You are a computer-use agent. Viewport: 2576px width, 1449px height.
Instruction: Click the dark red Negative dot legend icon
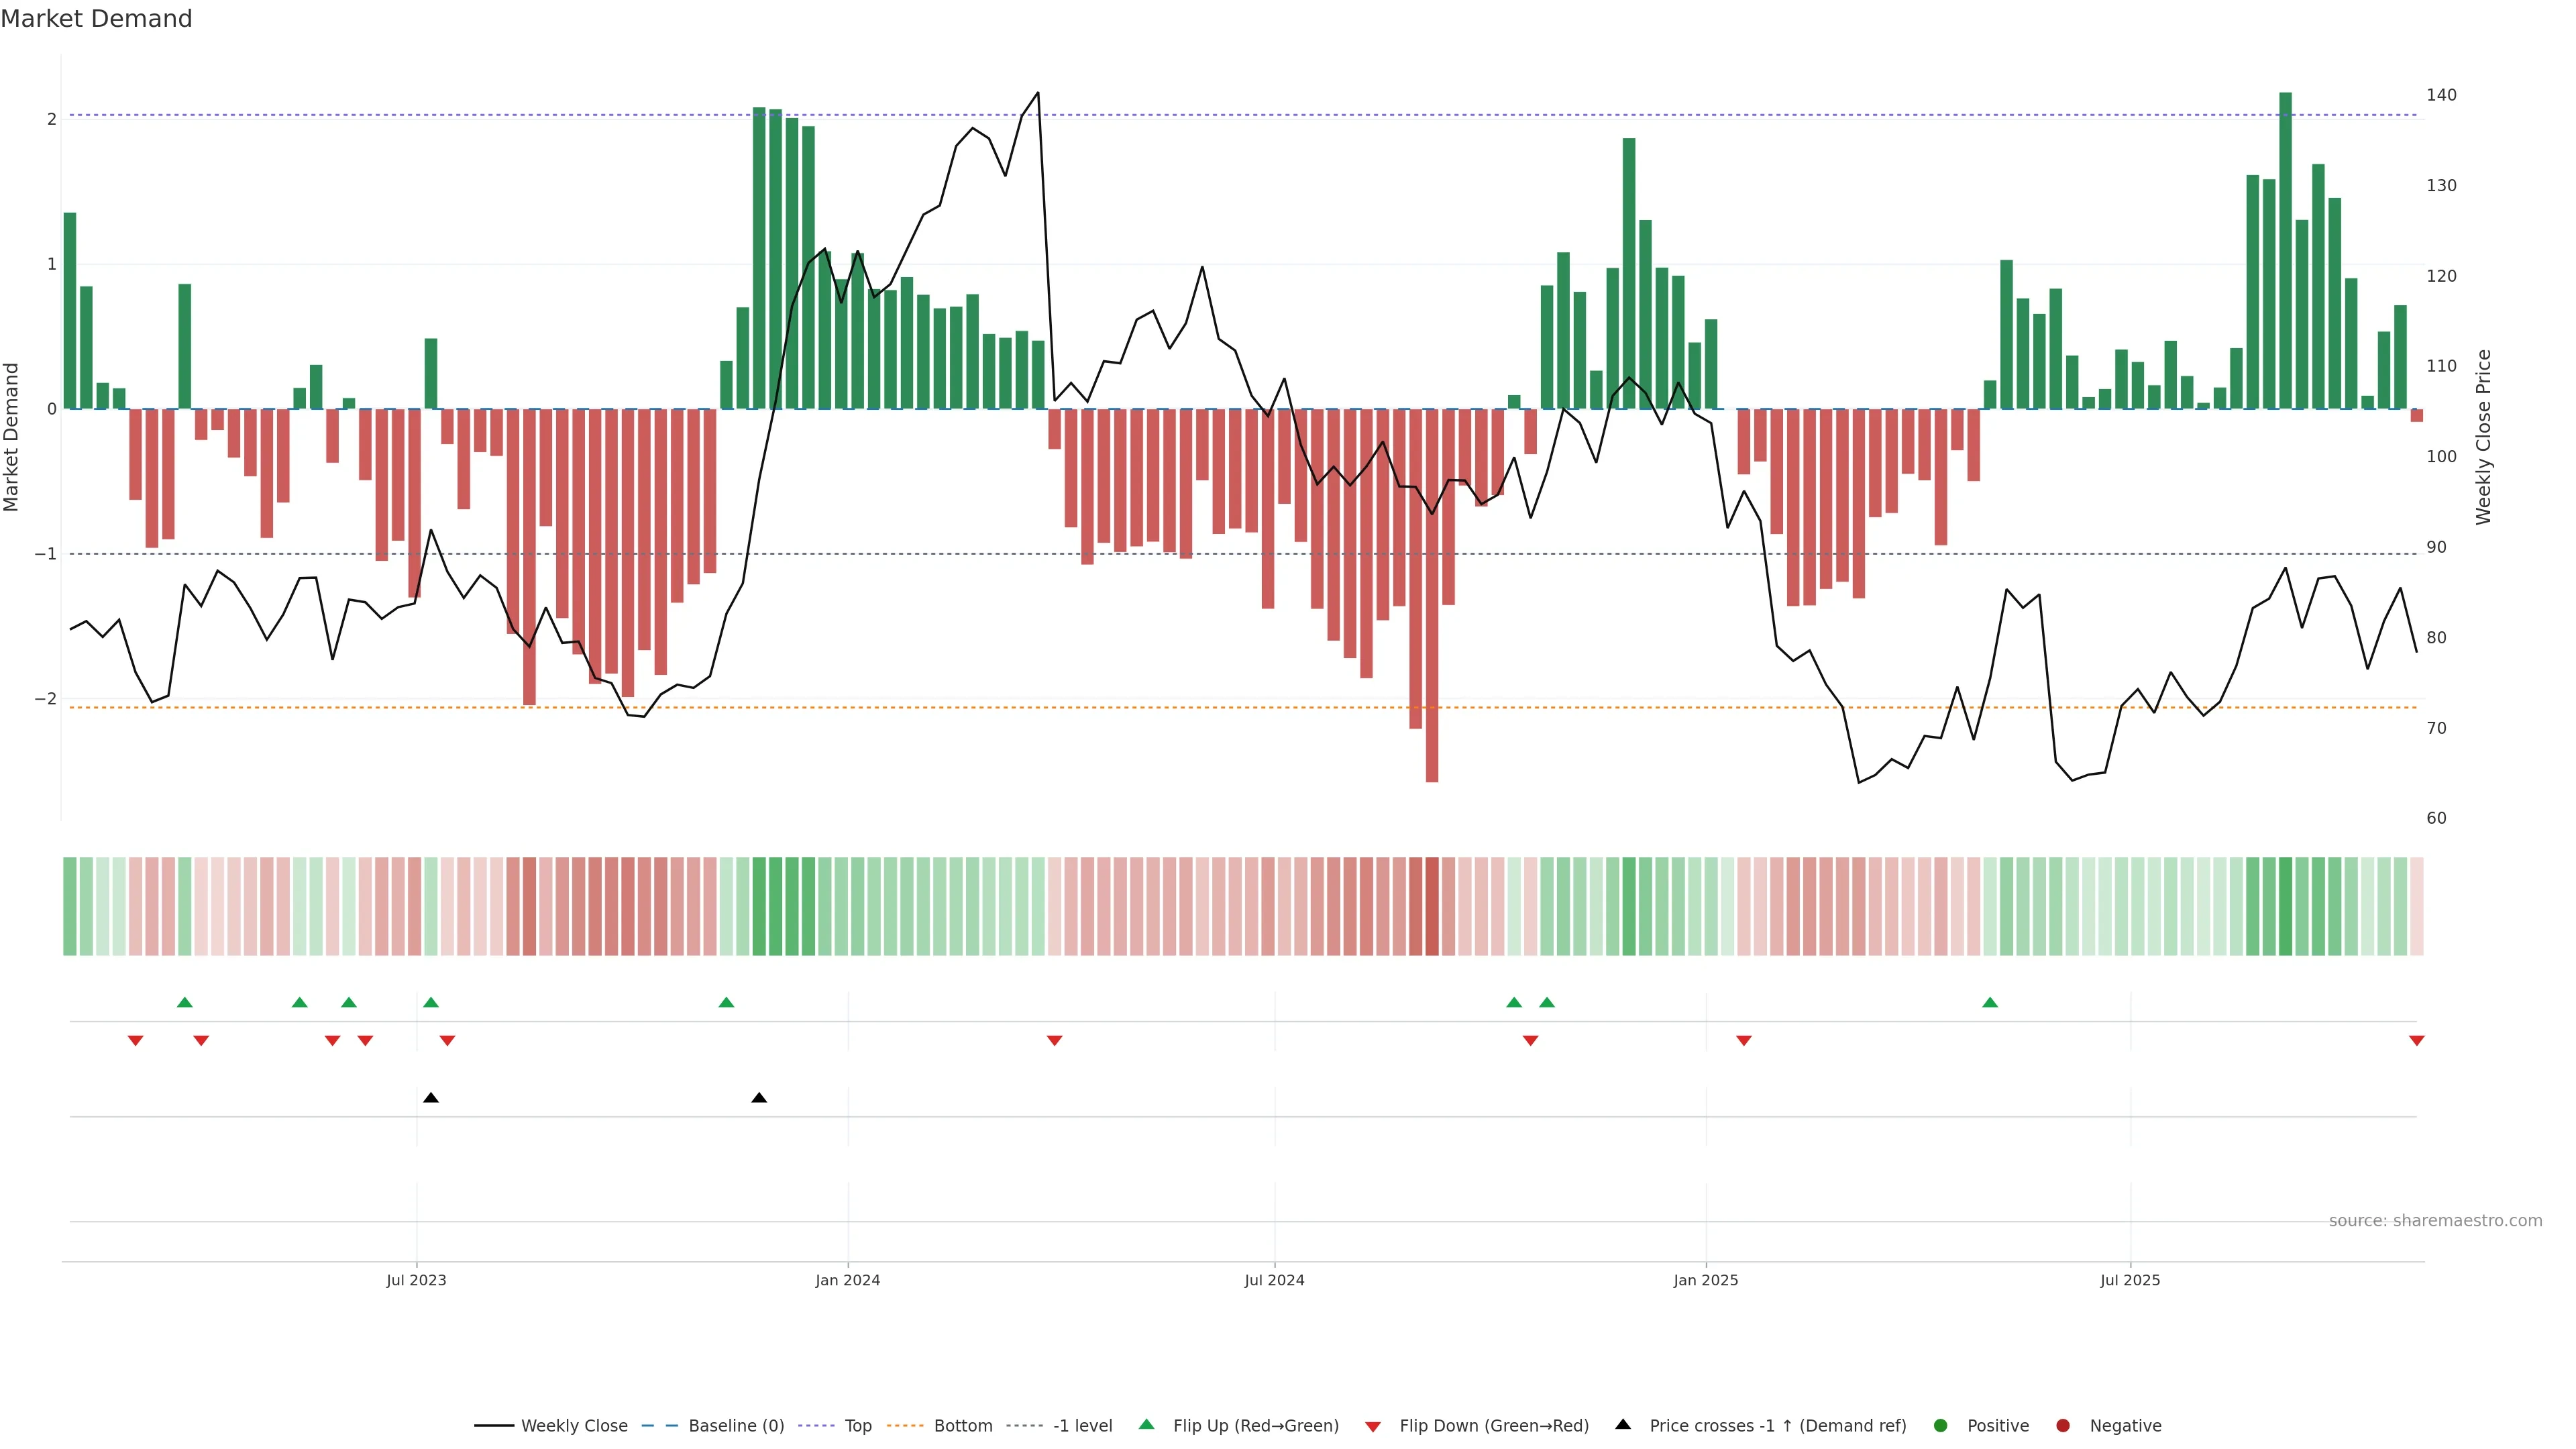[x=2063, y=1426]
